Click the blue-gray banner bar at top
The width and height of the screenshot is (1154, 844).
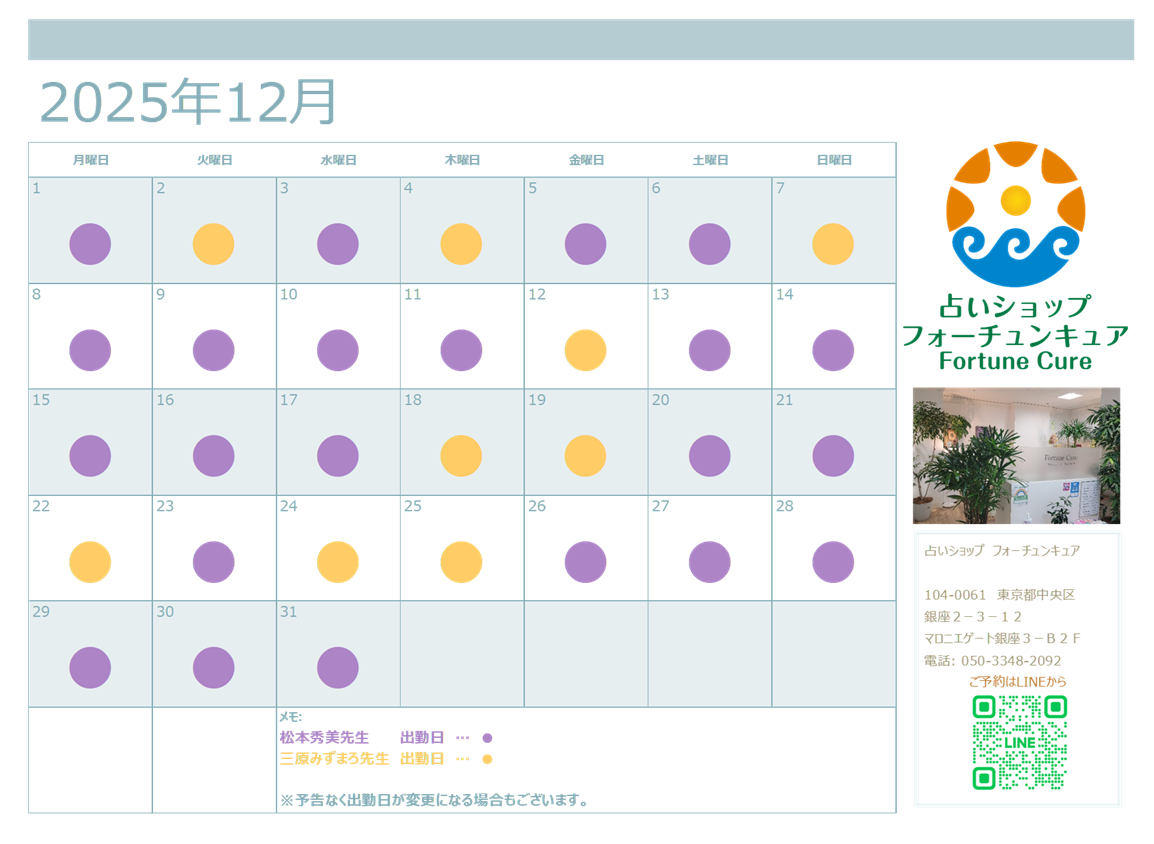click(x=580, y=40)
